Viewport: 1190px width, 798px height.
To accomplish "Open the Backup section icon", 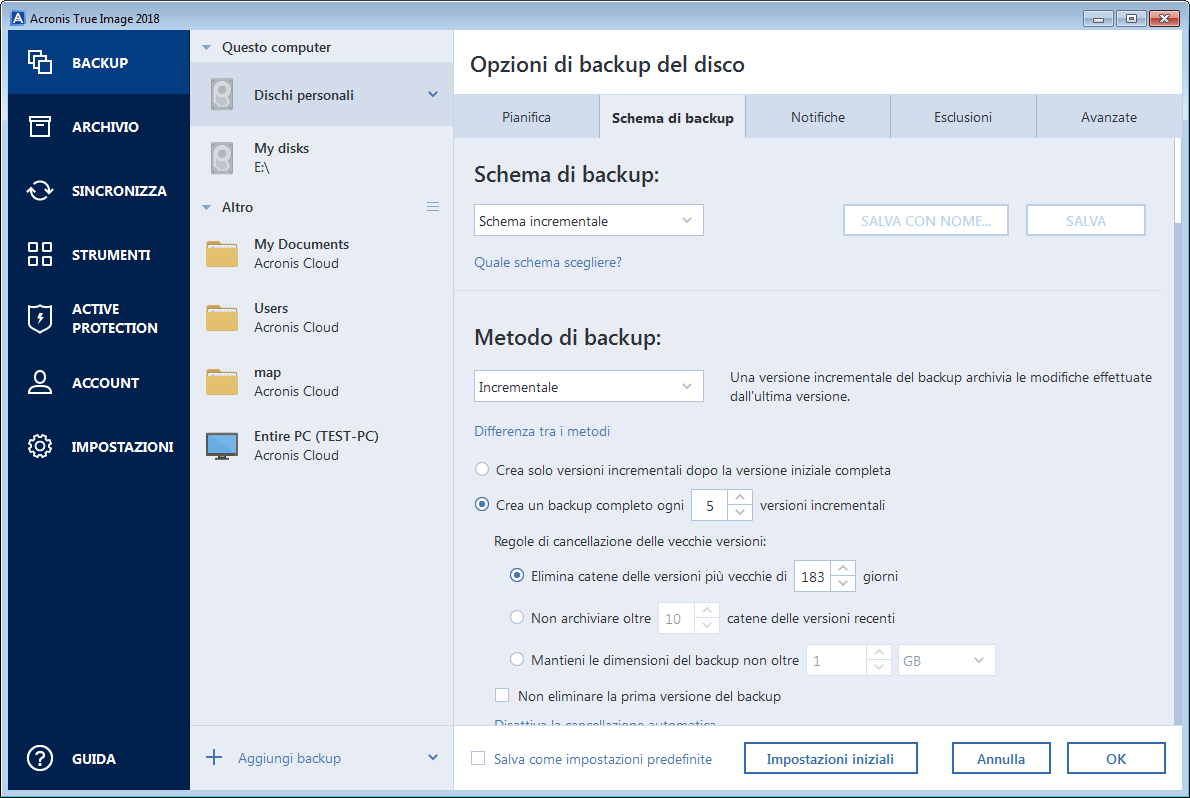I will tap(39, 62).
